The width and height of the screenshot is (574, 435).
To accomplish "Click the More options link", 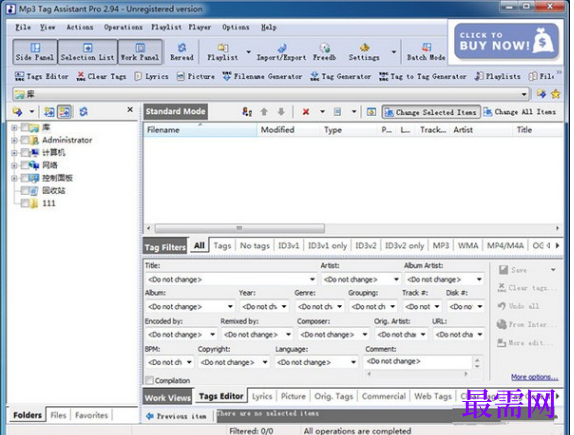I will click(534, 377).
